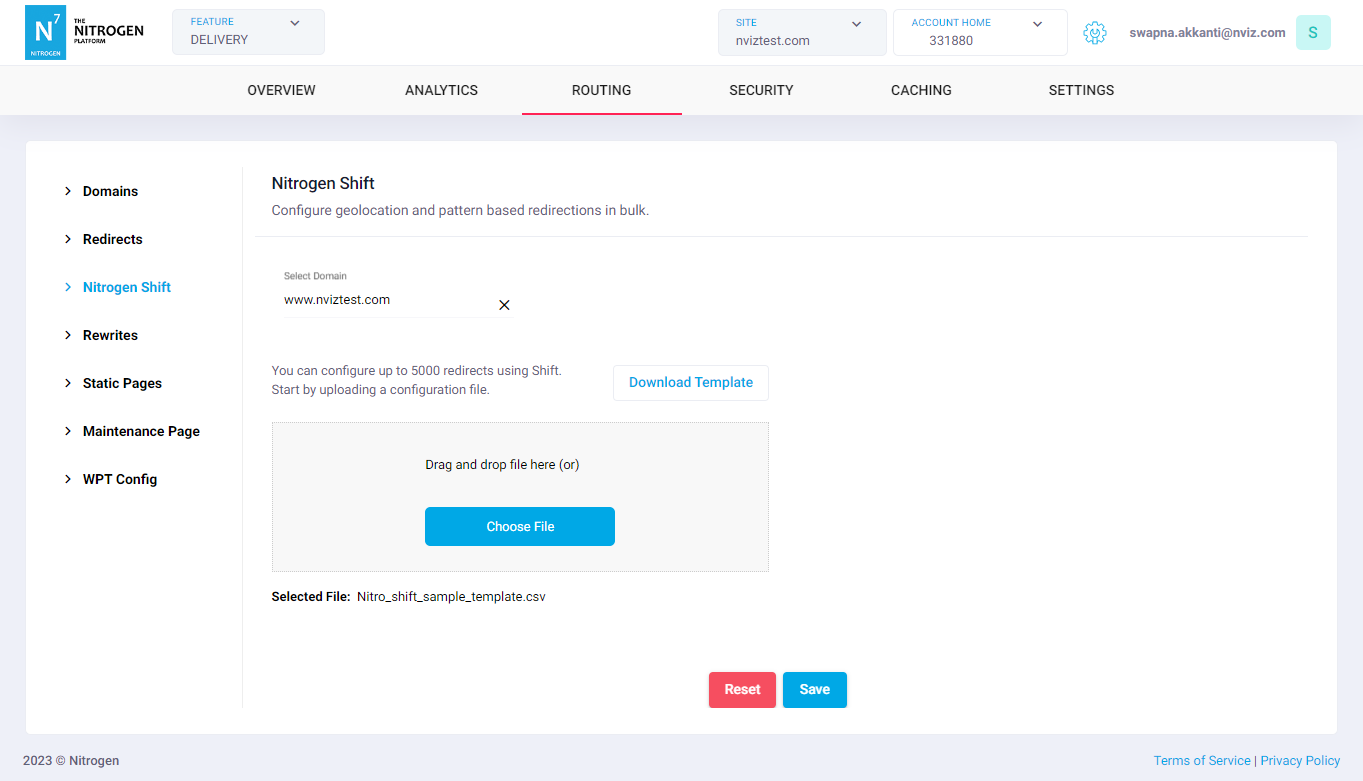The height and width of the screenshot is (781, 1363).
Task: Select Nitrogen Shift in the sidebar
Action: (x=126, y=287)
